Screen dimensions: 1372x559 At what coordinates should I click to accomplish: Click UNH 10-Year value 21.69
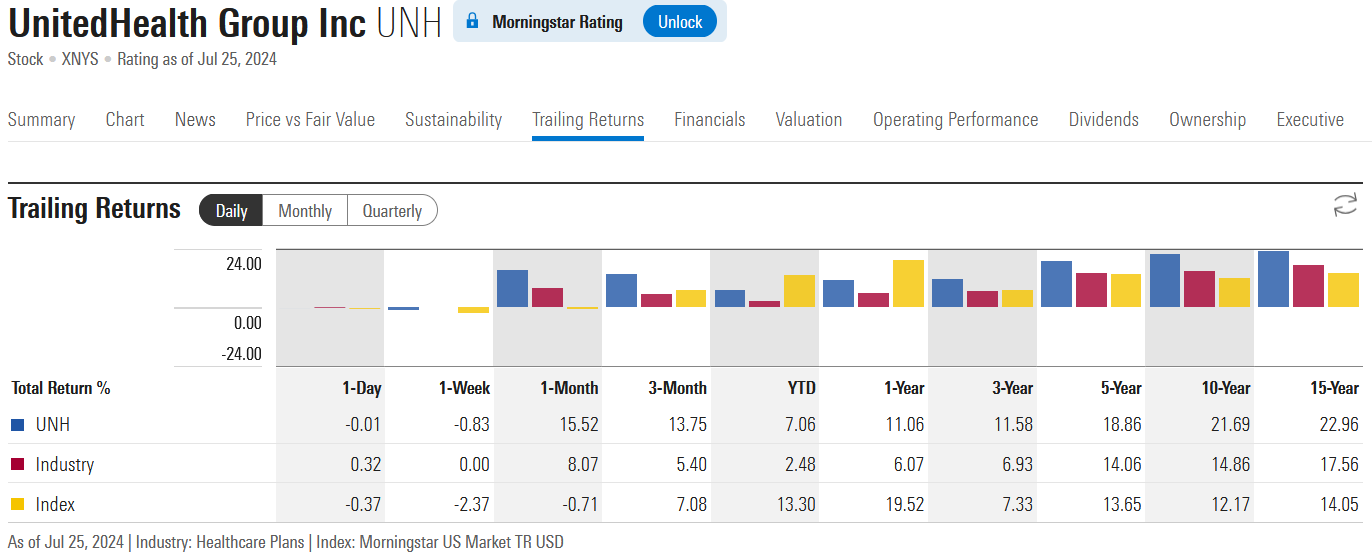(1230, 425)
